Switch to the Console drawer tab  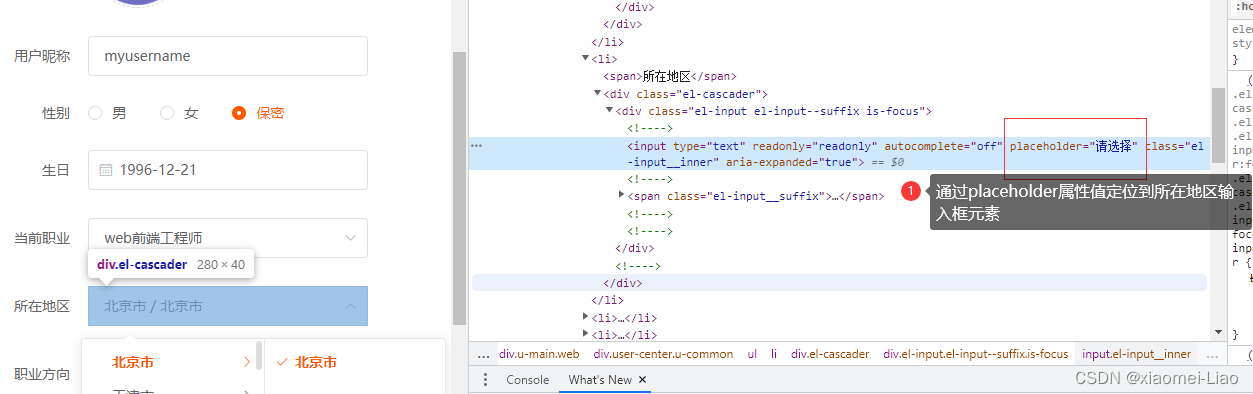(527, 380)
